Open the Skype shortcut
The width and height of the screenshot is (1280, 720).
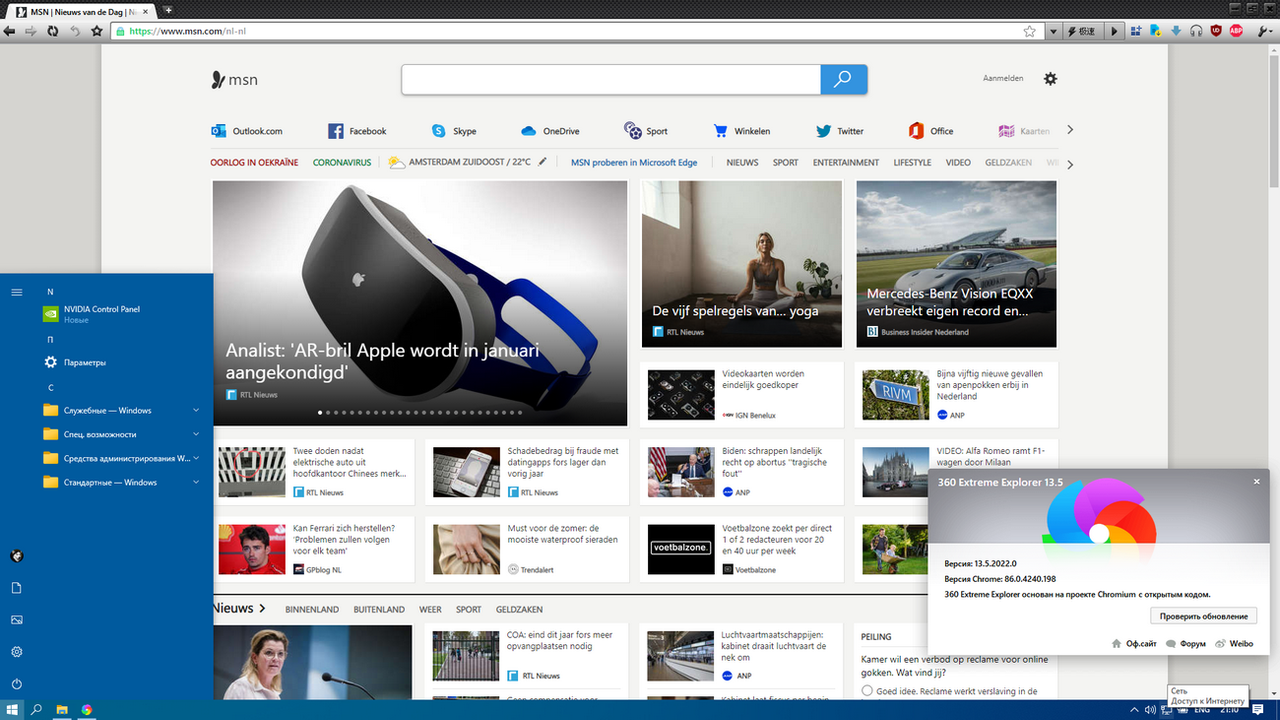[454, 131]
